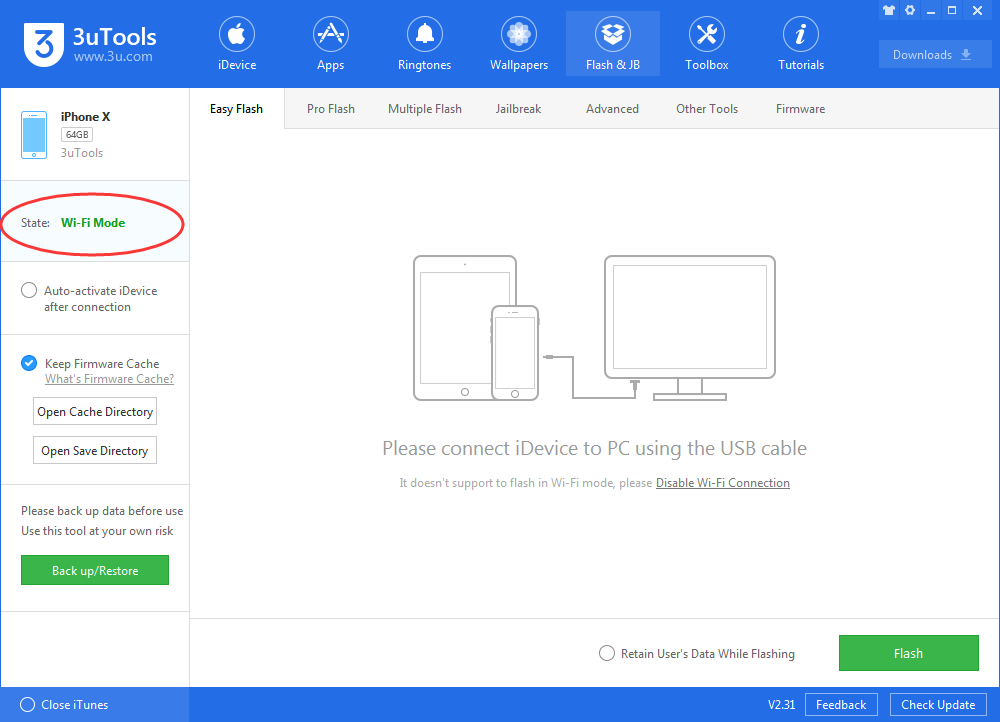
Task: Maximize the 3uTools window
Action: [x=952, y=10]
